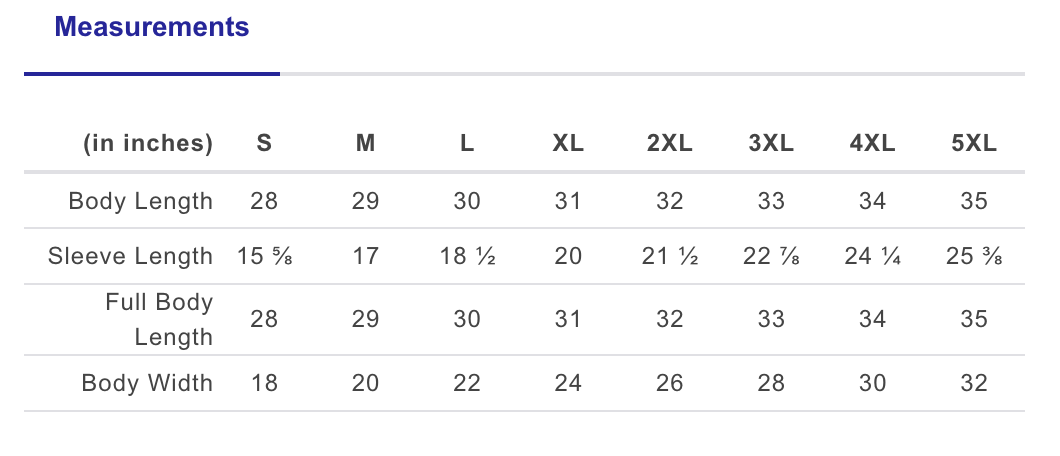Screen dimensions: 1060x456
Task: Select the 22 ⅞ sleeve length value
Action: 771,256
